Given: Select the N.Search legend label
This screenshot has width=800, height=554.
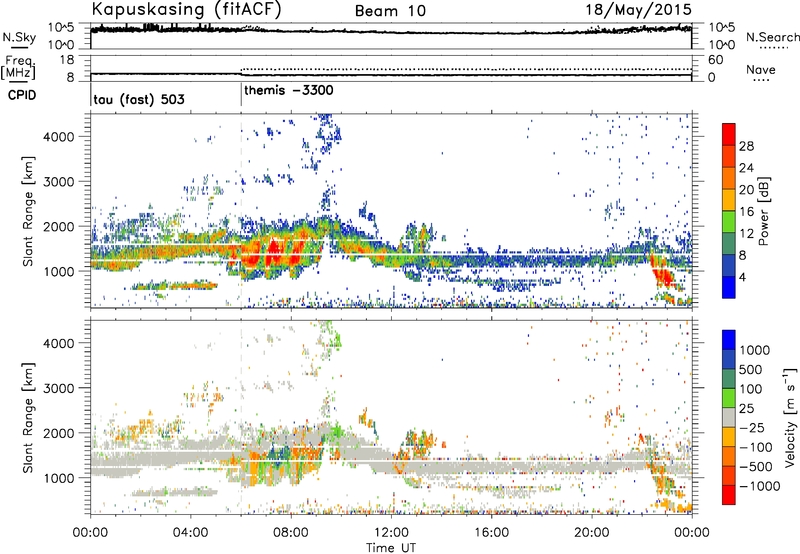Looking at the screenshot, I should [x=773, y=37].
